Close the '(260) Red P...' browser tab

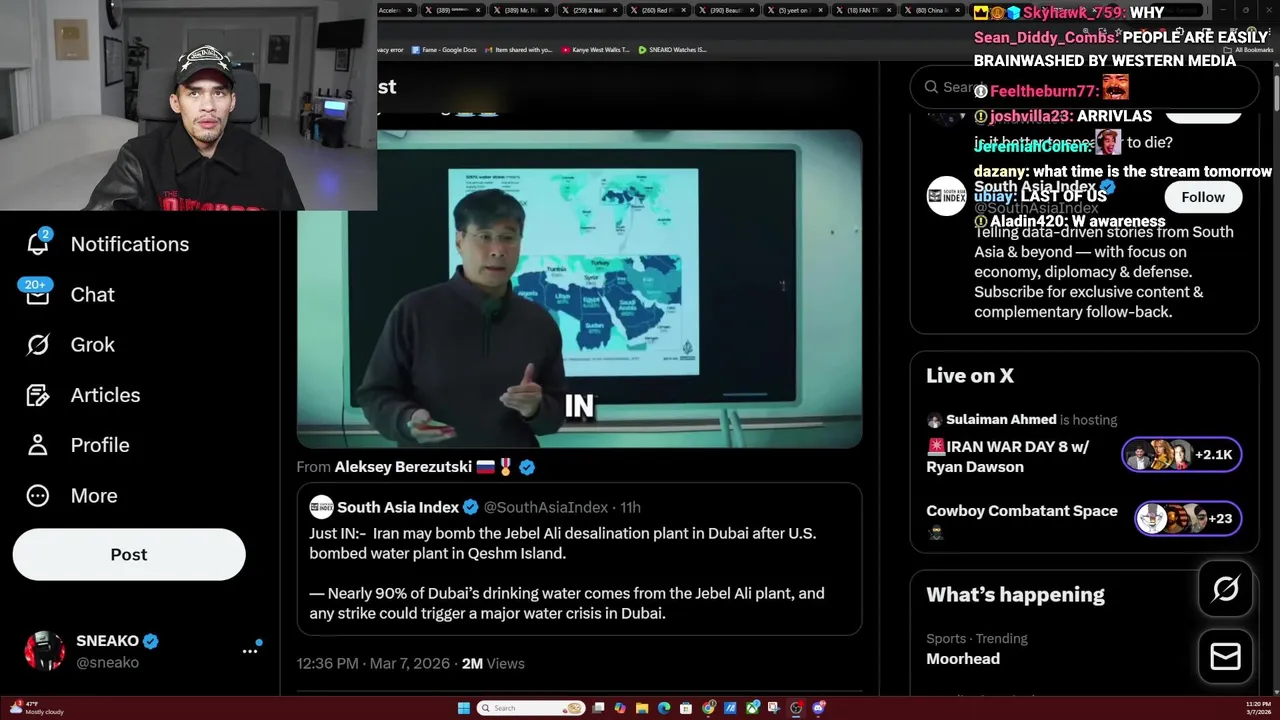[x=683, y=10]
